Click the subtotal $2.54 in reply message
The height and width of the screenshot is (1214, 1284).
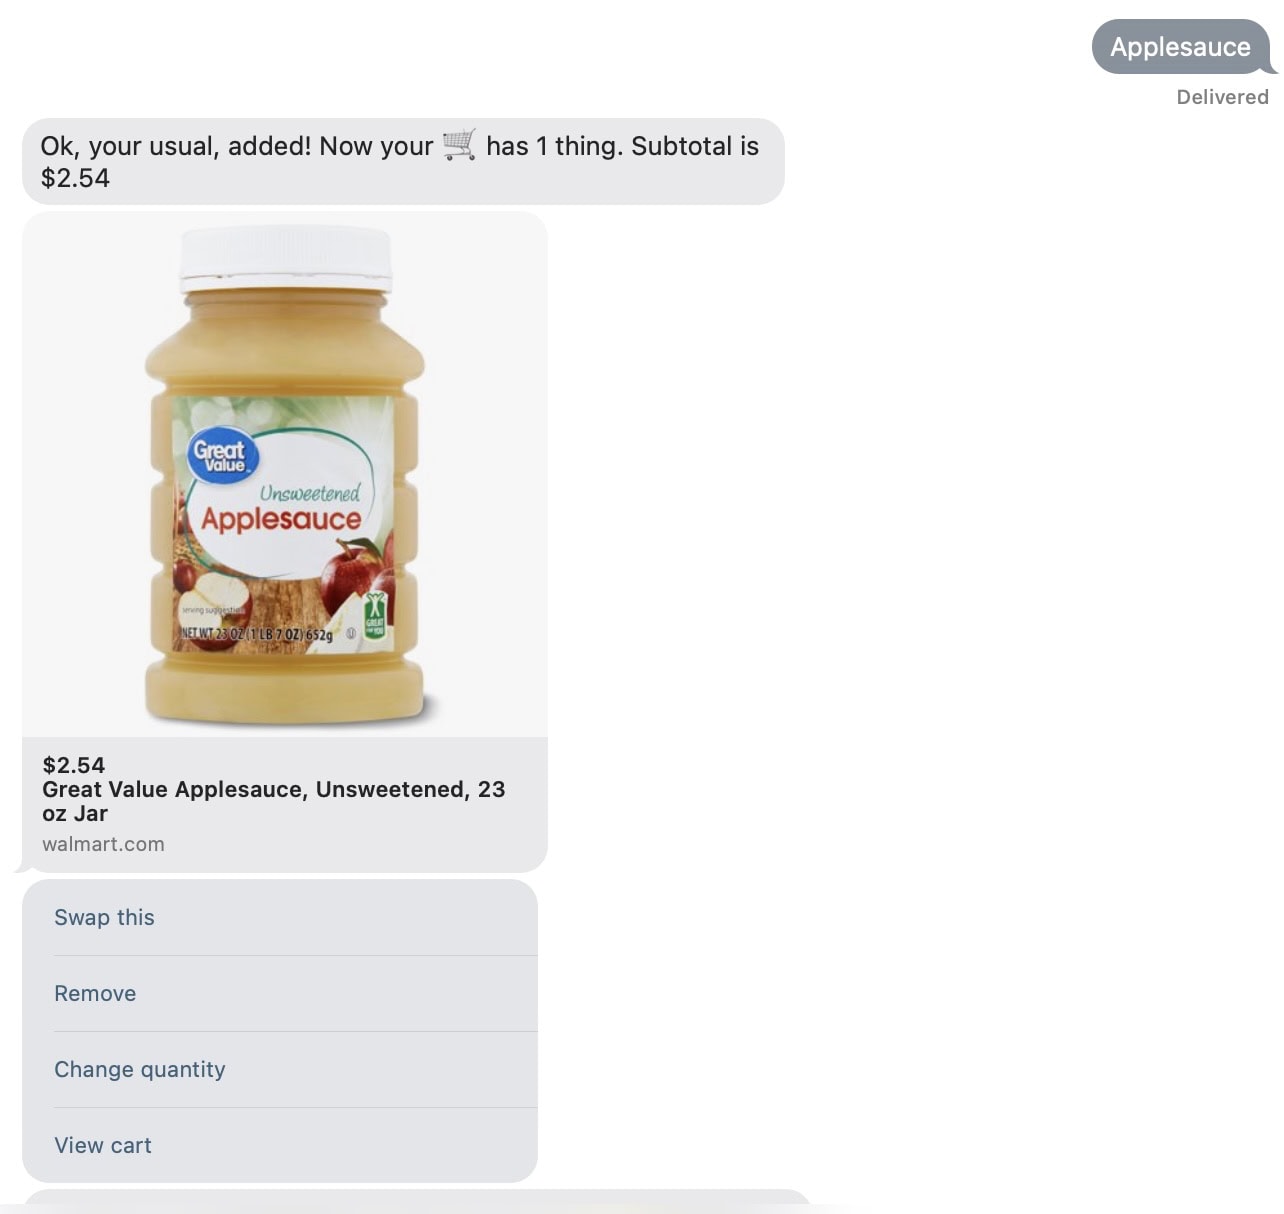(75, 178)
